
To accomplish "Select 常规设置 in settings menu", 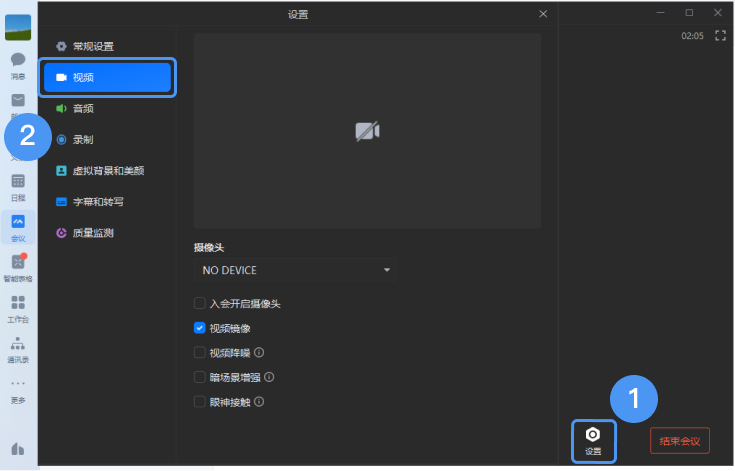I will [x=92, y=46].
